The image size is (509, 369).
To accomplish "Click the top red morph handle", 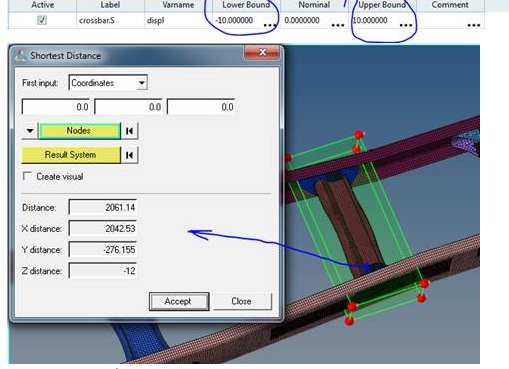I will [359, 135].
